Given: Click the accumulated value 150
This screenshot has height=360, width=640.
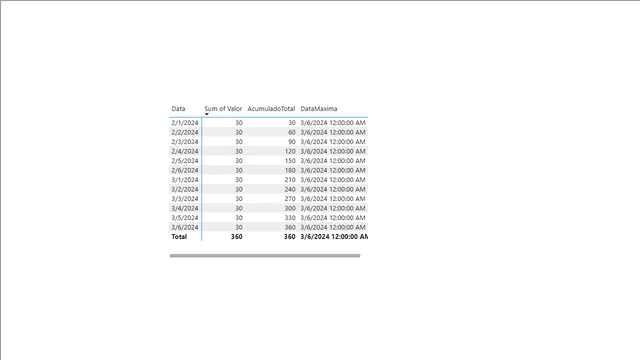Looking at the screenshot, I should tap(290, 160).
